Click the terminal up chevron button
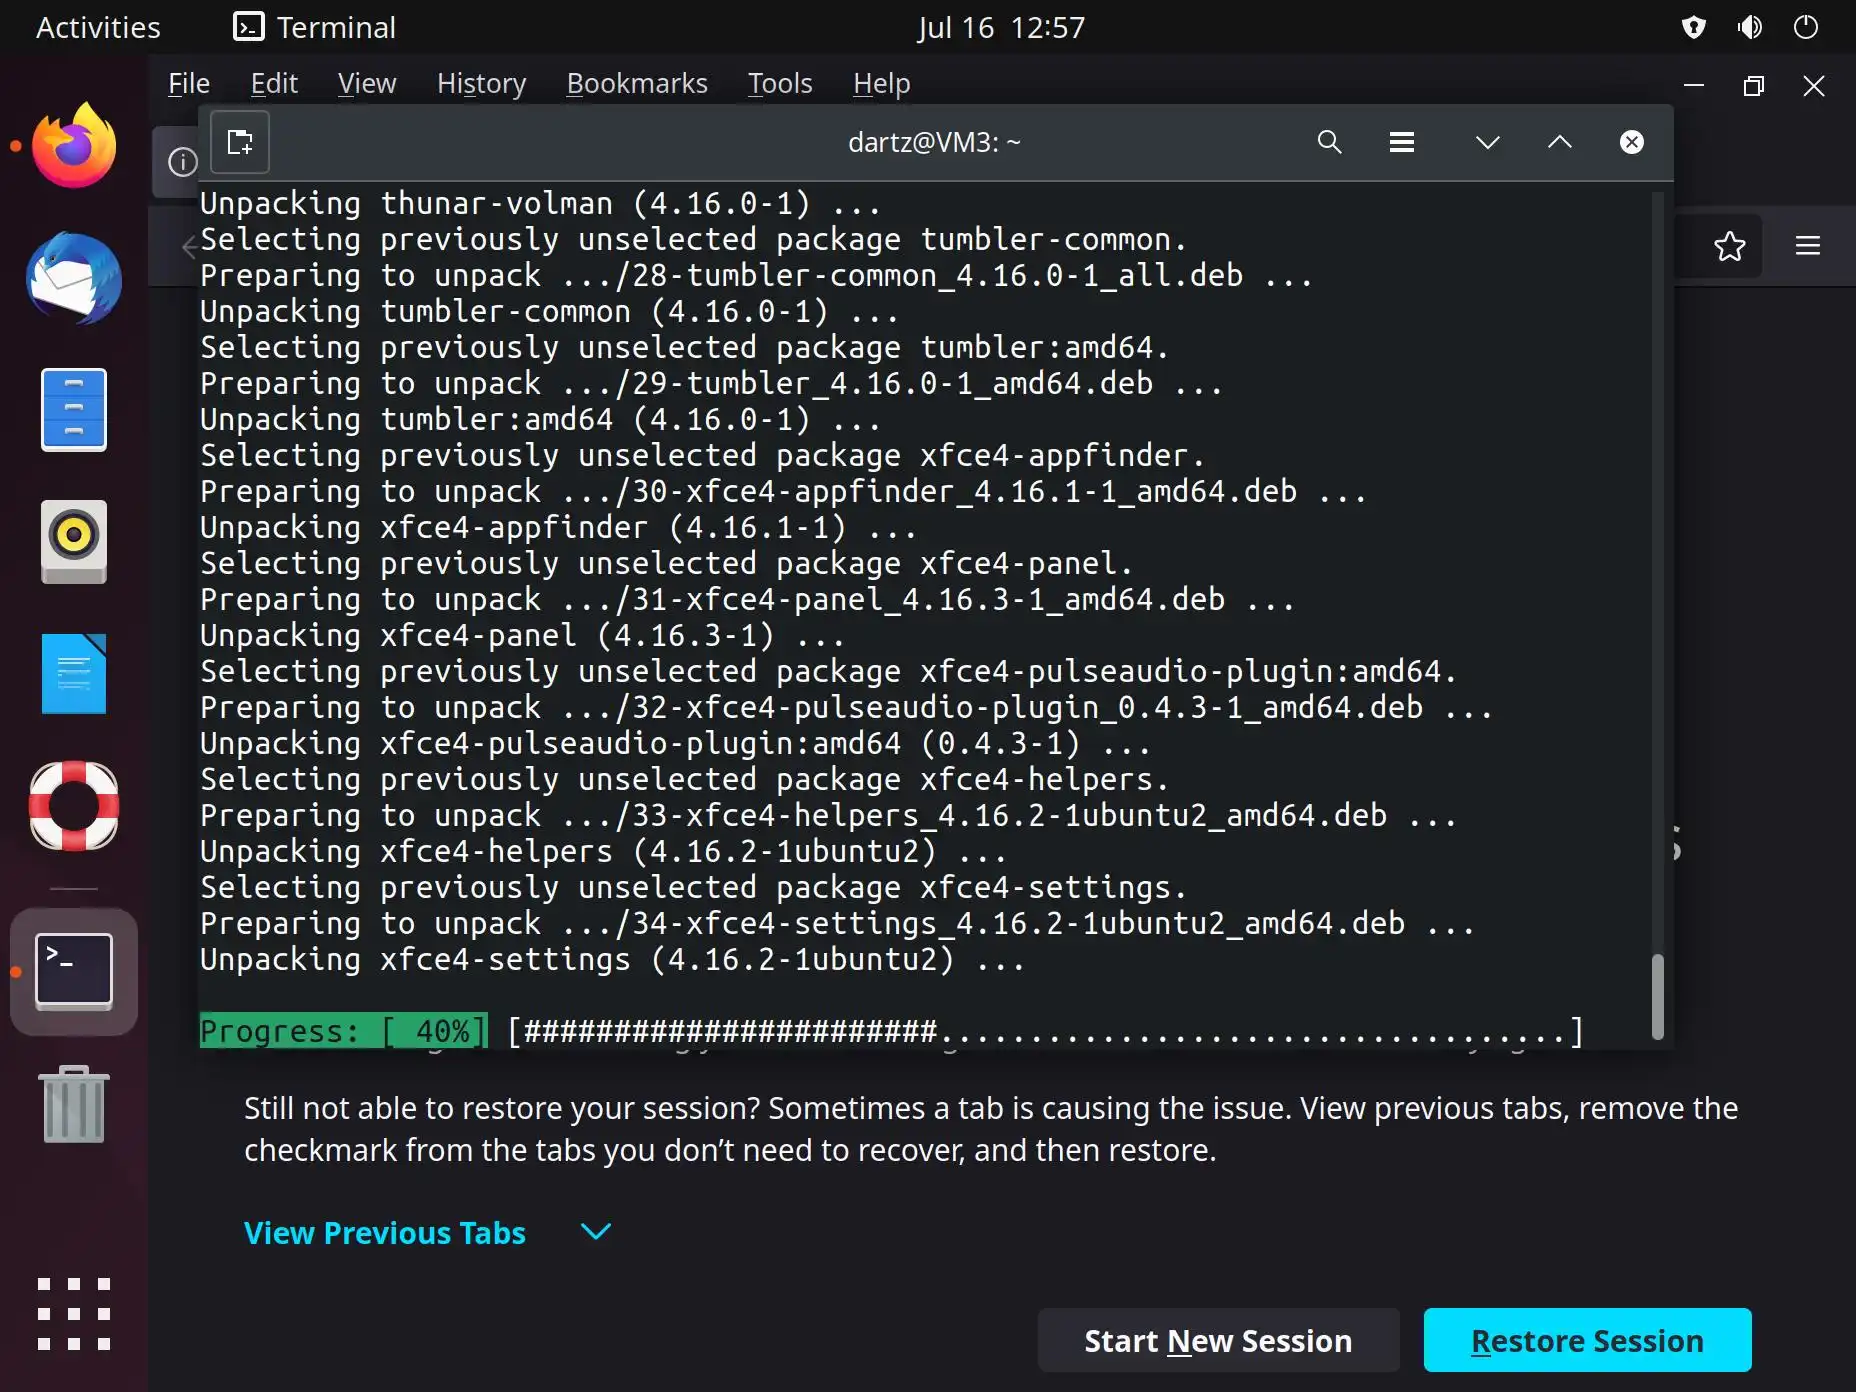This screenshot has width=1856, height=1392. coord(1560,142)
